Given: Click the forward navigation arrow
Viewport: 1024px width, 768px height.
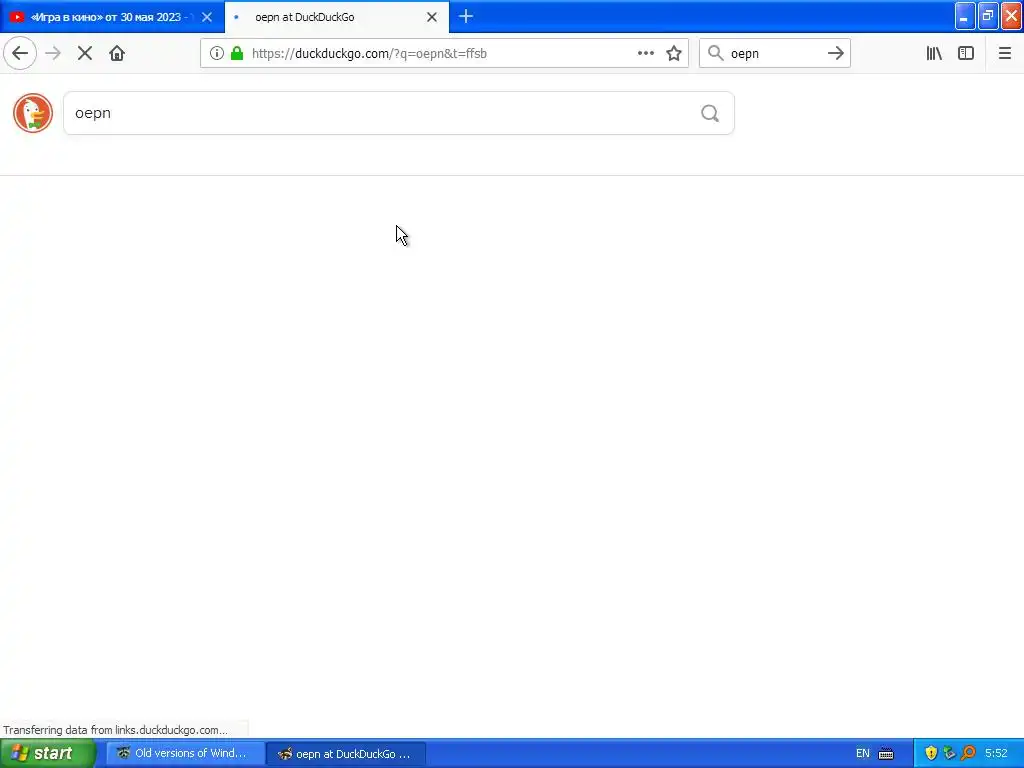Looking at the screenshot, I should (53, 54).
